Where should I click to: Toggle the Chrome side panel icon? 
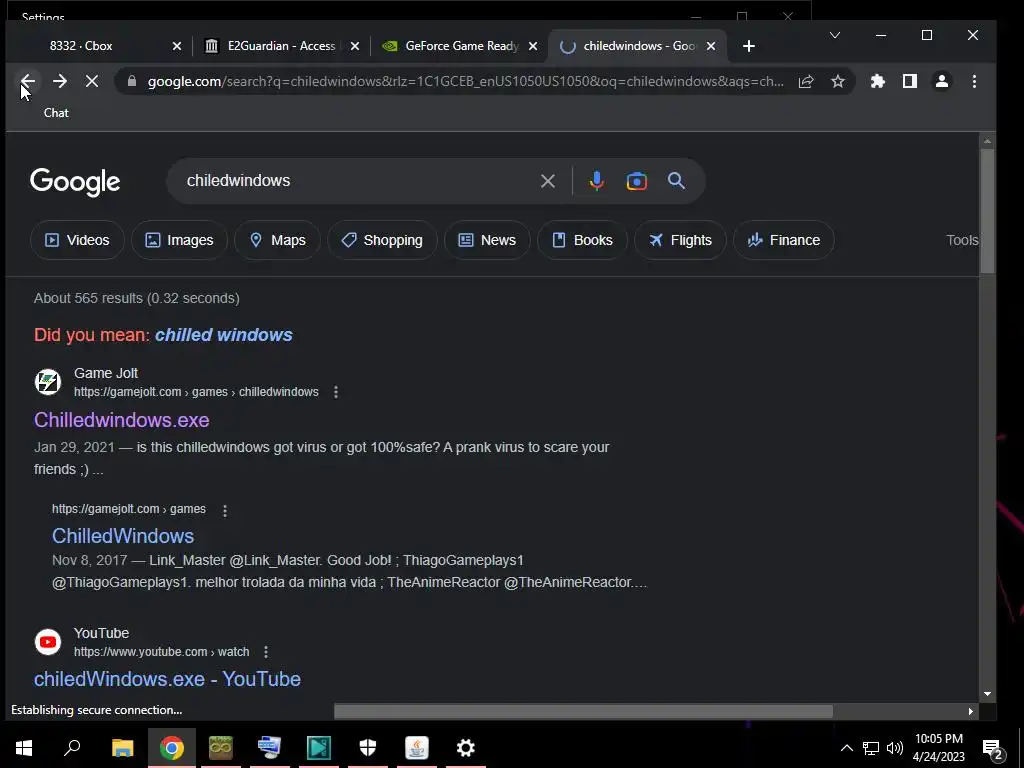pyautogui.click(x=910, y=81)
